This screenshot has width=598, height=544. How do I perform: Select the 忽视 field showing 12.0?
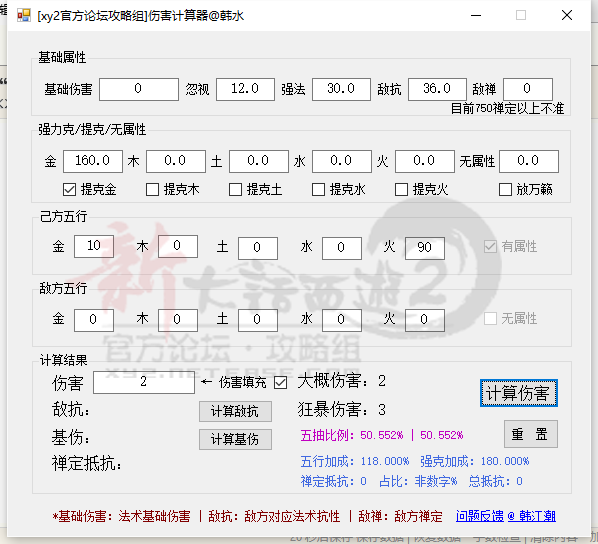coord(245,89)
